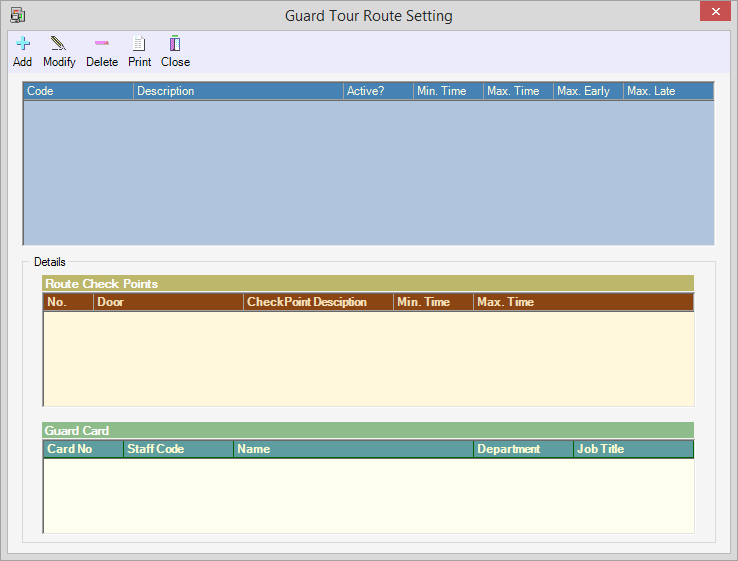The image size is (738, 561).
Task: Click the Modify pencil icon
Action: (x=59, y=44)
